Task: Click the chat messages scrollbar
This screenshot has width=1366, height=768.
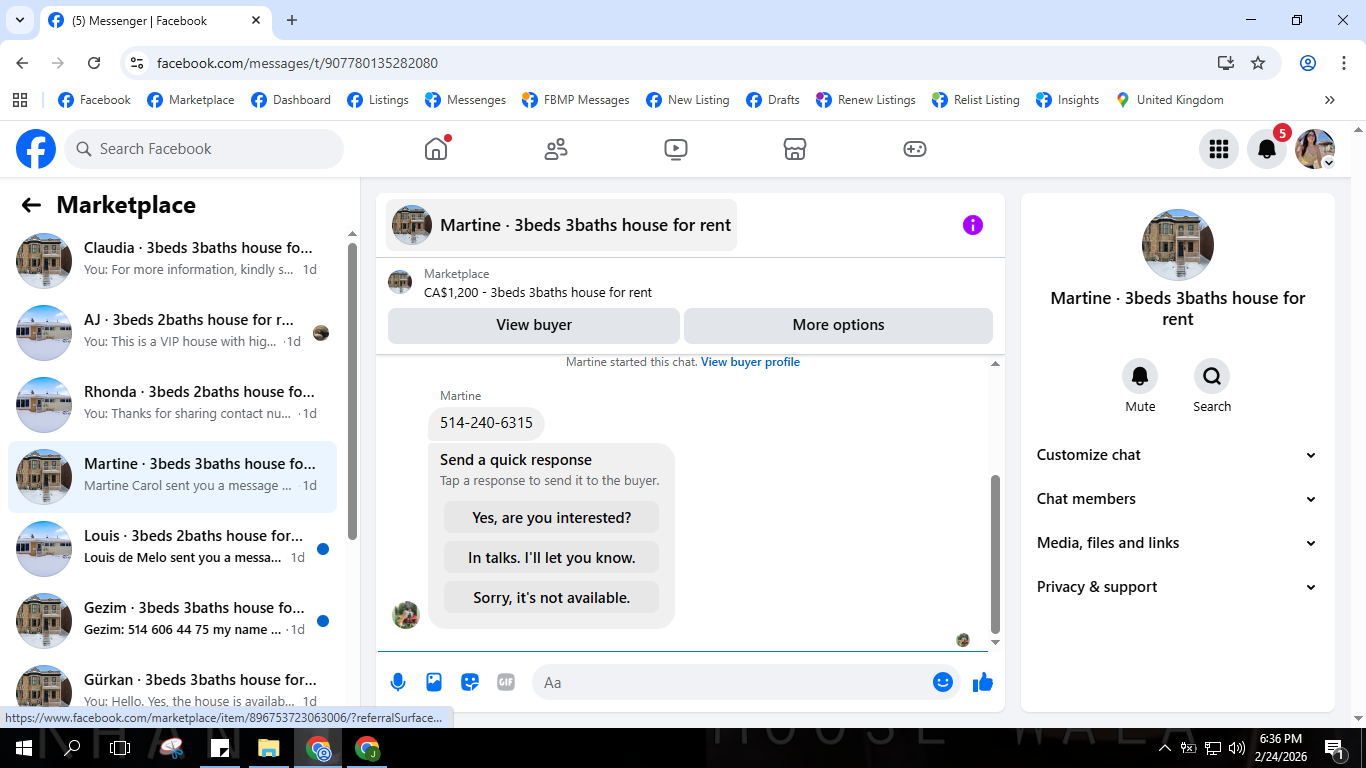Action: [x=995, y=552]
